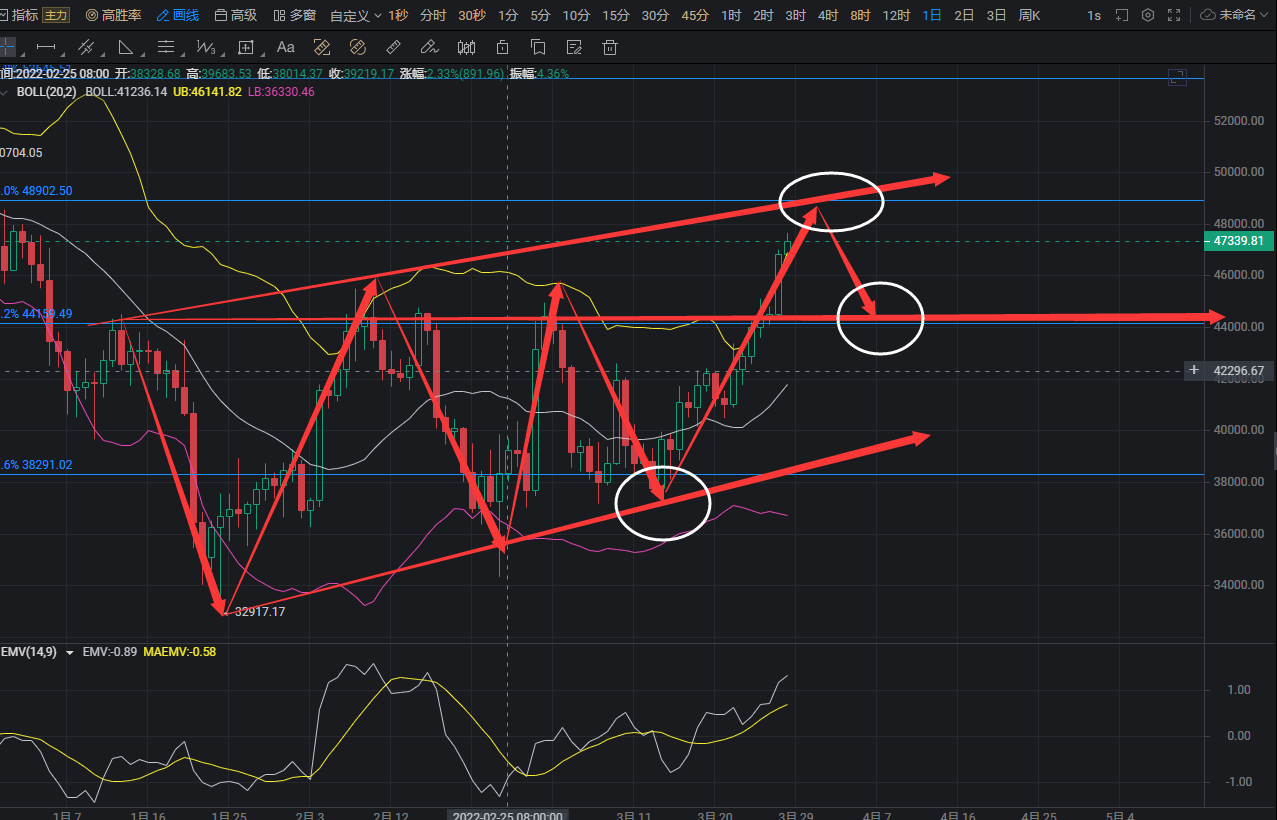Switch to the 分时 timeframe
The width and height of the screenshot is (1277, 820).
[x=433, y=15]
